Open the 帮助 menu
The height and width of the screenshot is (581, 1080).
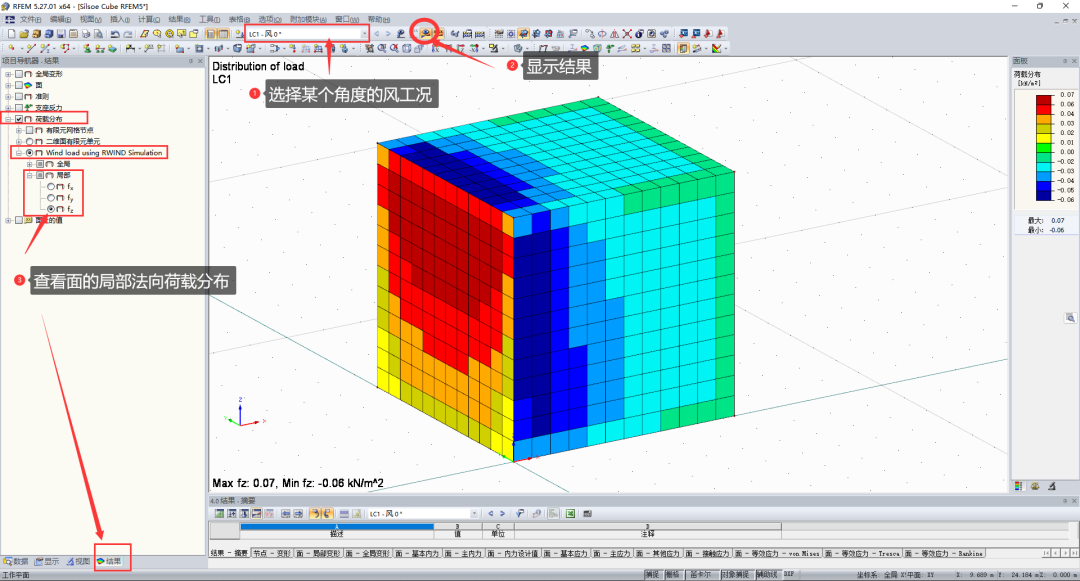tap(379, 19)
